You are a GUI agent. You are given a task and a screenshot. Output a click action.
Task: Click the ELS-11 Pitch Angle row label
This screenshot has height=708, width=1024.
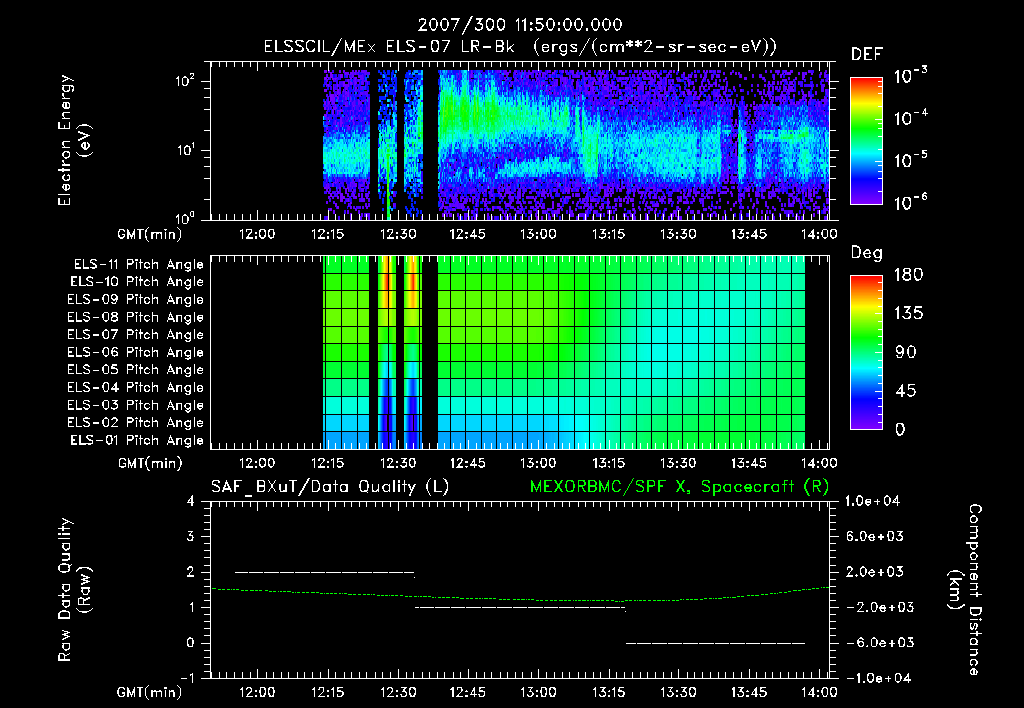coord(138,265)
